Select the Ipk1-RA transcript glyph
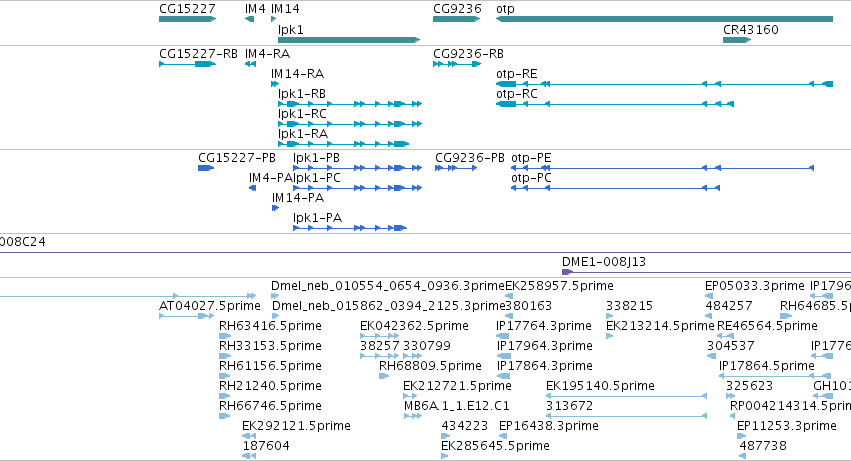851x461 pixels. 344,144
